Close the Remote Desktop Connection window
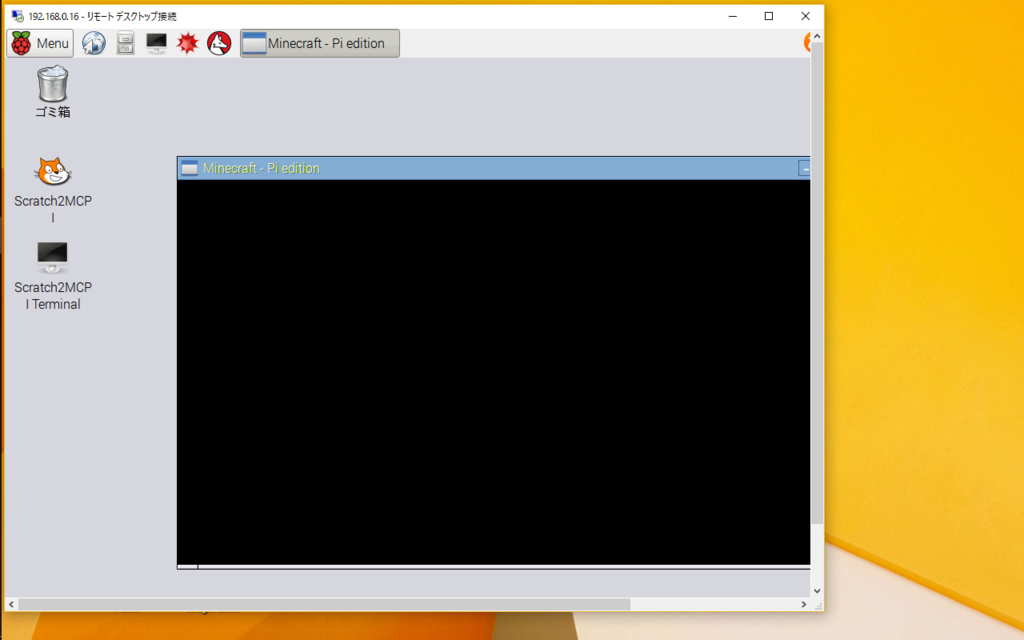Image resolution: width=1024 pixels, height=640 pixels. click(805, 16)
